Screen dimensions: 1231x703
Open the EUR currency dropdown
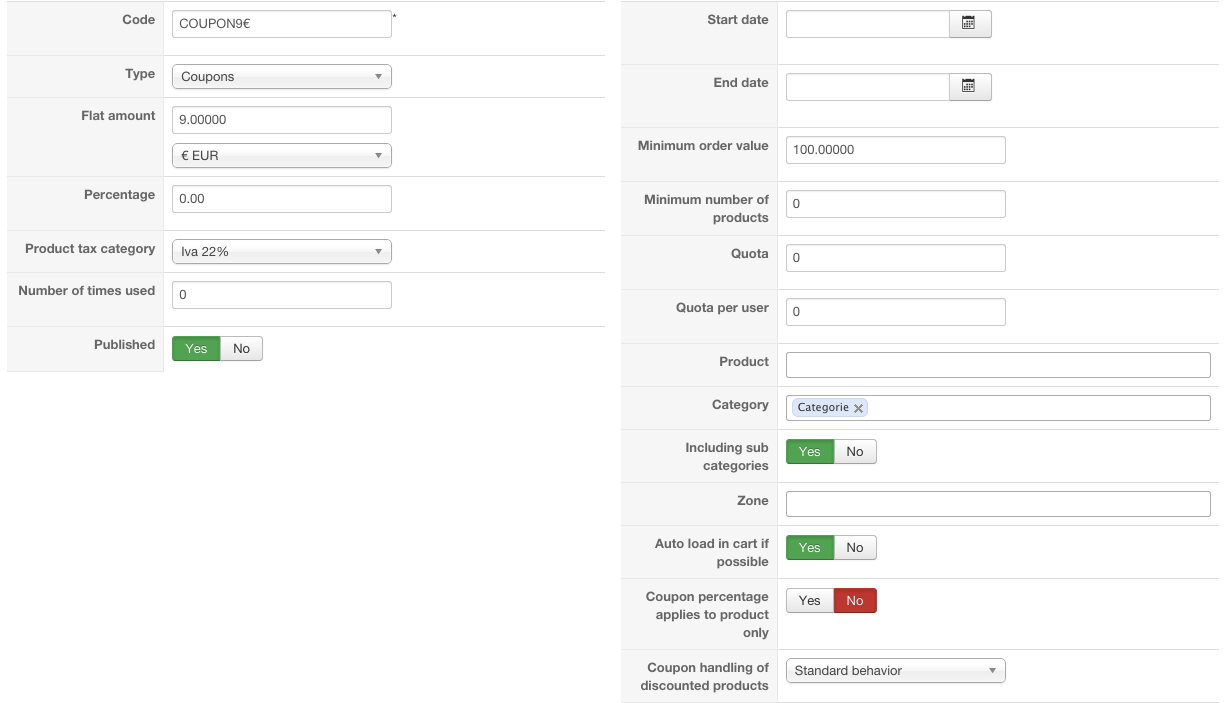[281, 156]
